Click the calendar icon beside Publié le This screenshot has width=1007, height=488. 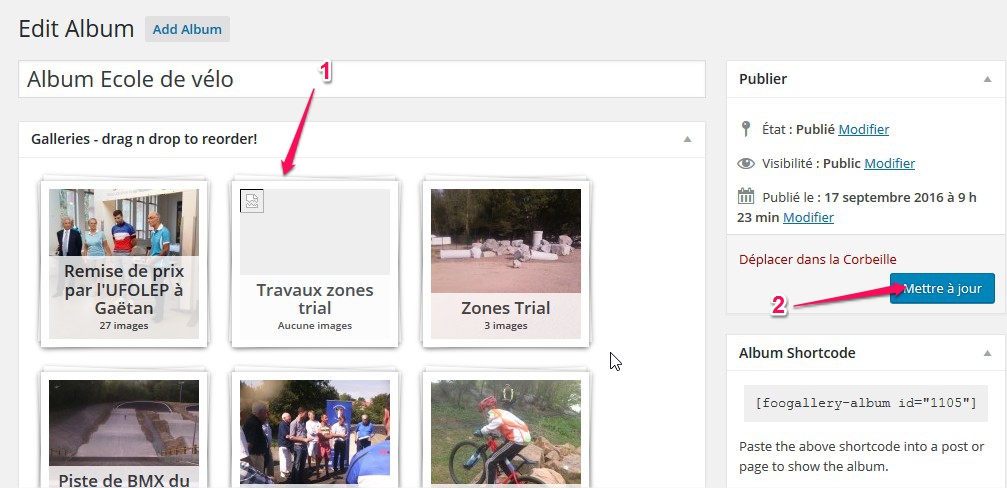746,196
